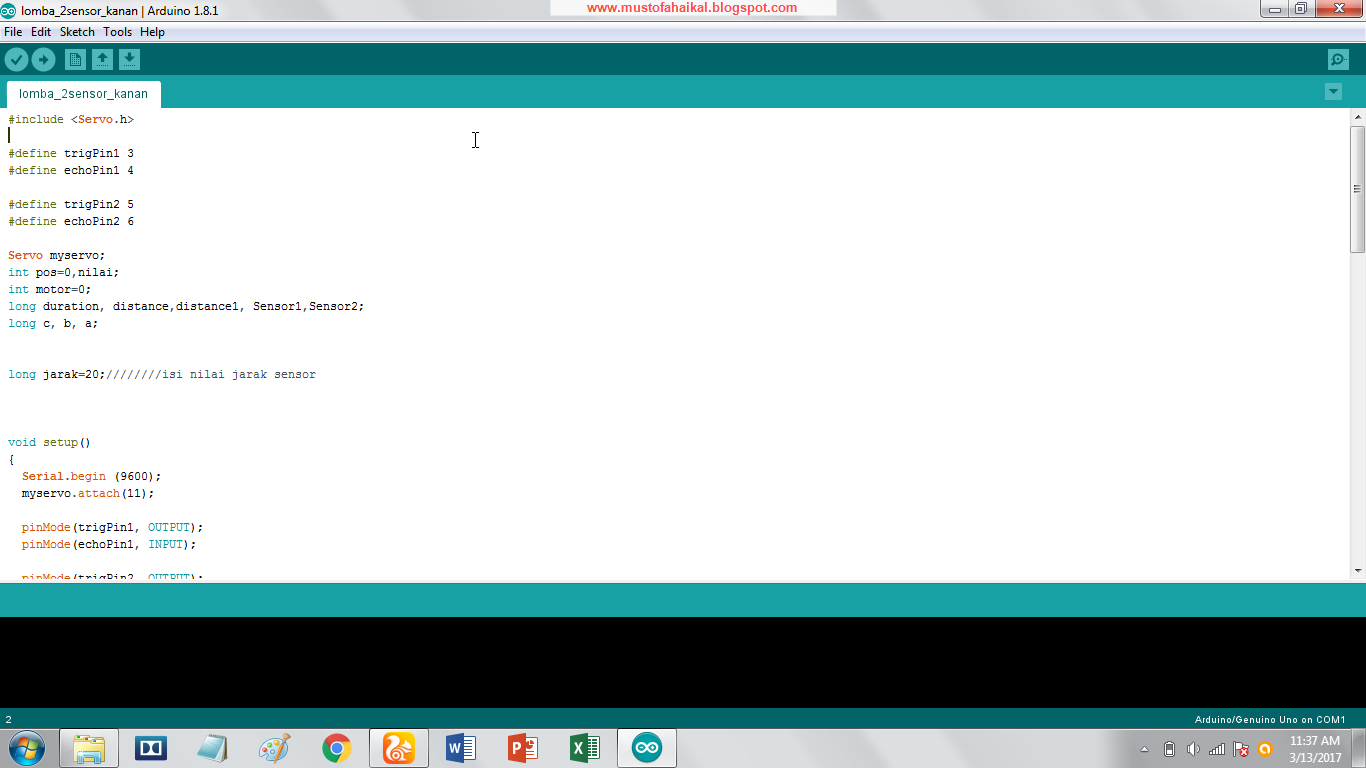Viewport: 1366px width, 768px height.
Task: Click the www.mustofahaikal.blogspot.com banner
Action: (692, 8)
